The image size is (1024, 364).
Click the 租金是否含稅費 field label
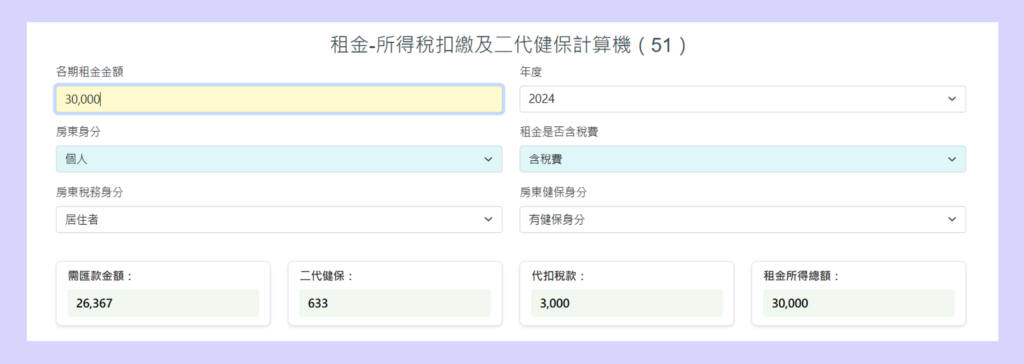pos(559,132)
